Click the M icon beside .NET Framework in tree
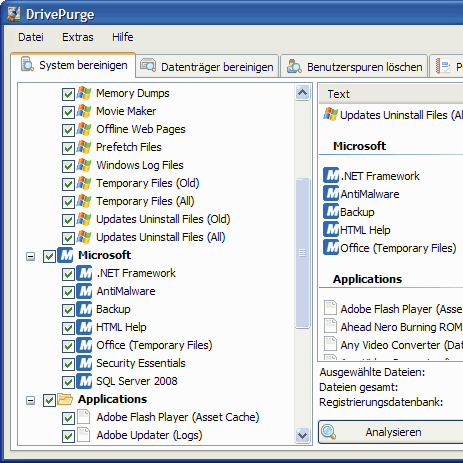 pyautogui.click(x=84, y=273)
